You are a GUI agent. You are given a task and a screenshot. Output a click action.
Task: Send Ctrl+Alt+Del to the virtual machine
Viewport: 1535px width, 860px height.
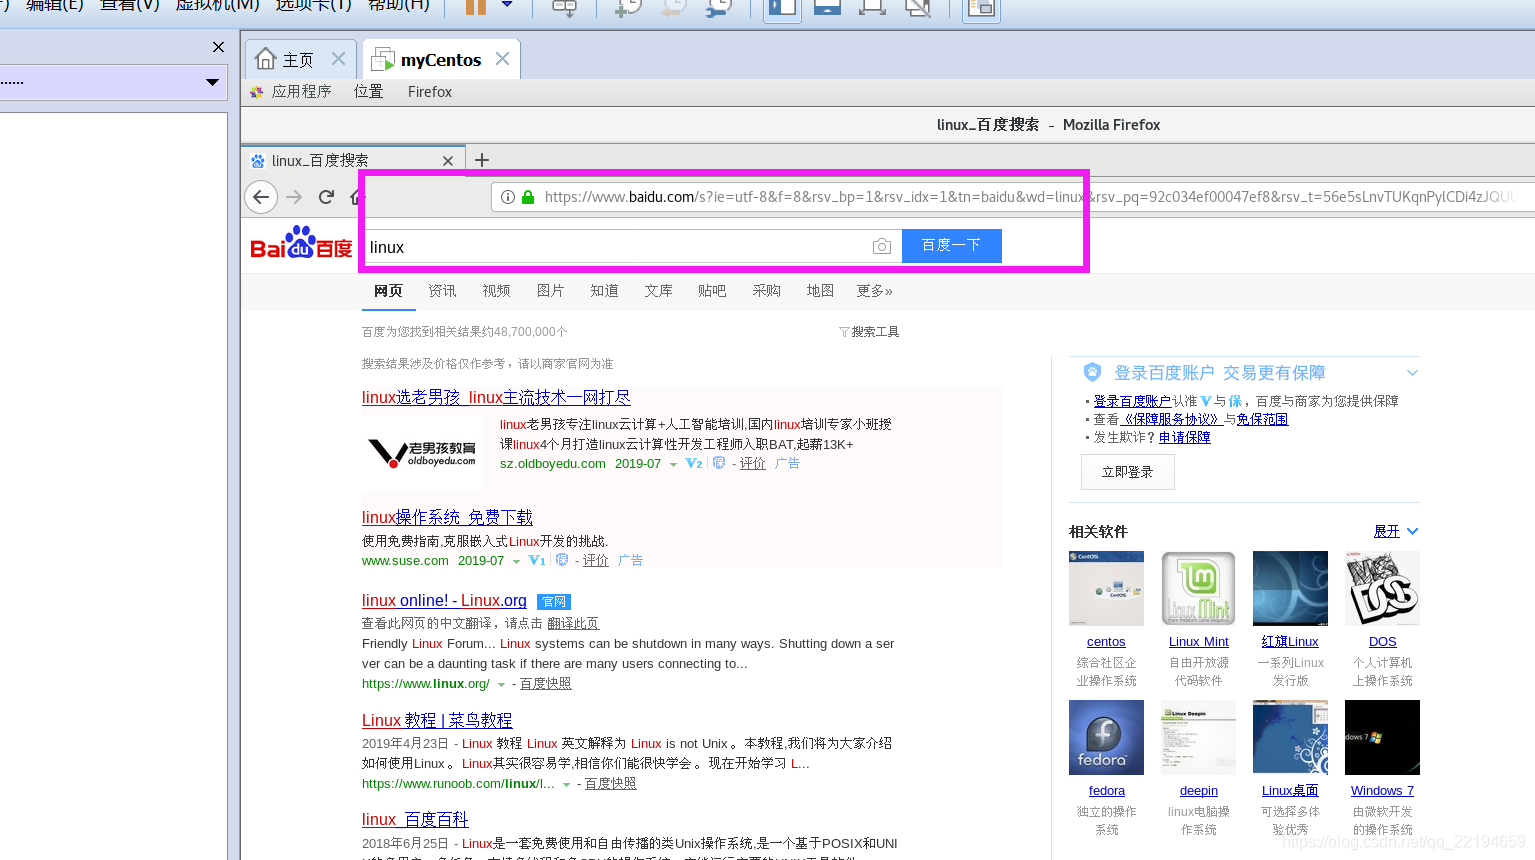pos(565,7)
